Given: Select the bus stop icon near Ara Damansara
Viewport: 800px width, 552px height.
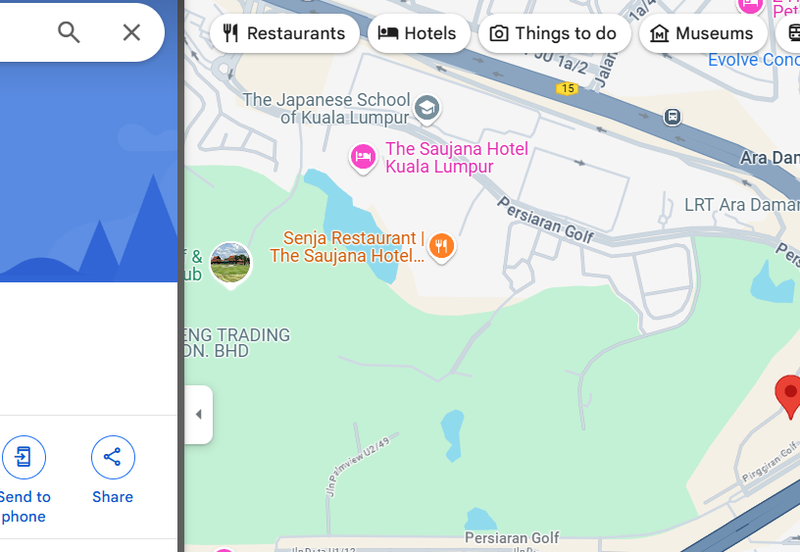Looking at the screenshot, I should coord(672,117).
